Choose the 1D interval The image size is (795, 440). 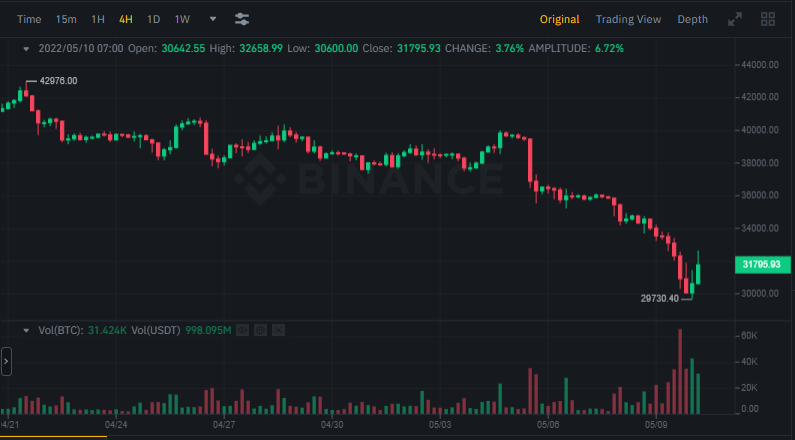point(153,19)
